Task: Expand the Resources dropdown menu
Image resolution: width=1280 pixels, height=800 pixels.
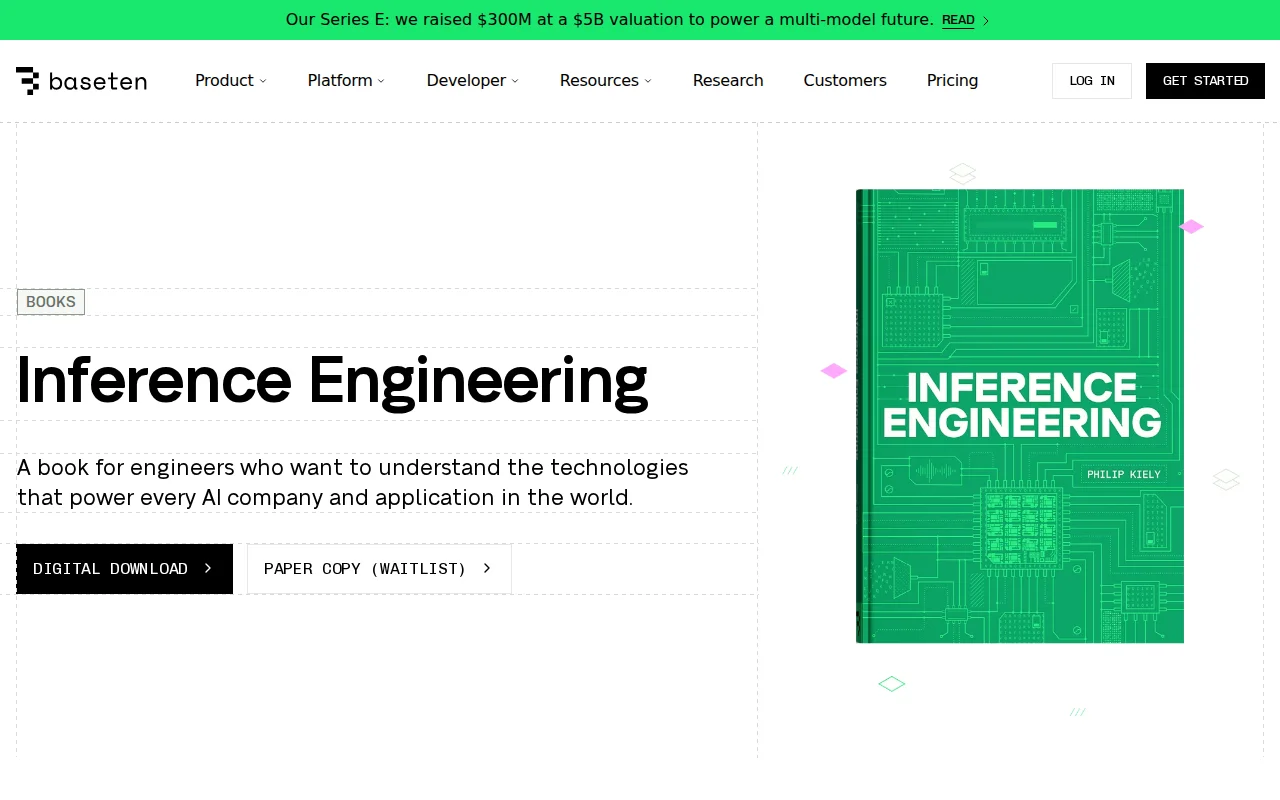Action: coord(606,81)
